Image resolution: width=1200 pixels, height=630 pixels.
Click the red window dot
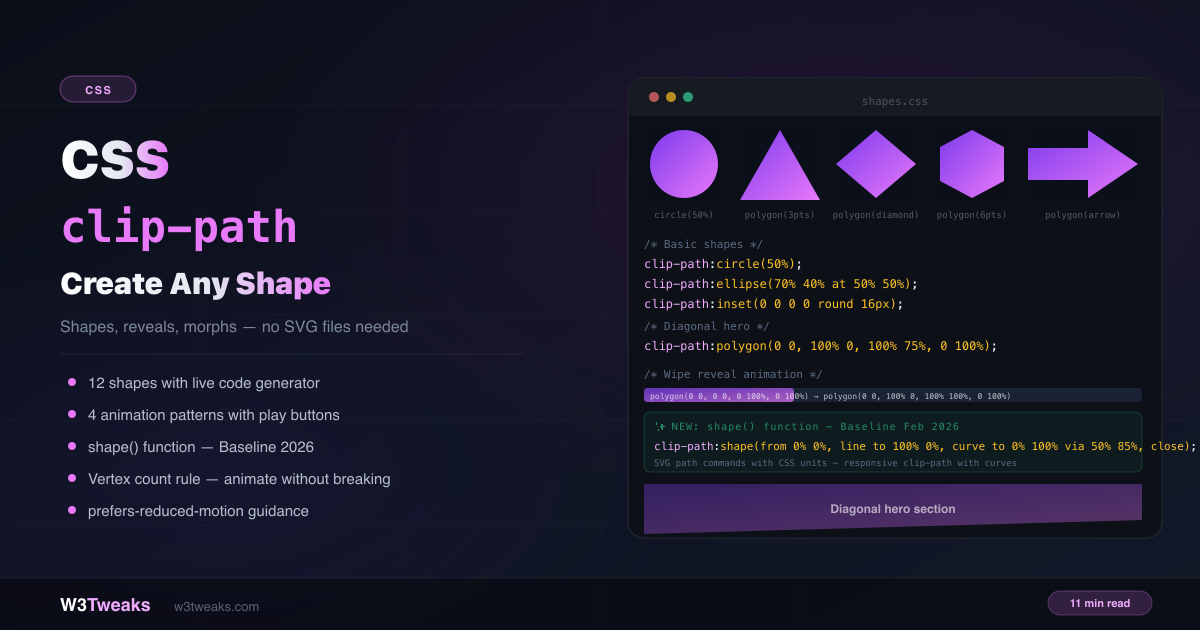[x=654, y=97]
